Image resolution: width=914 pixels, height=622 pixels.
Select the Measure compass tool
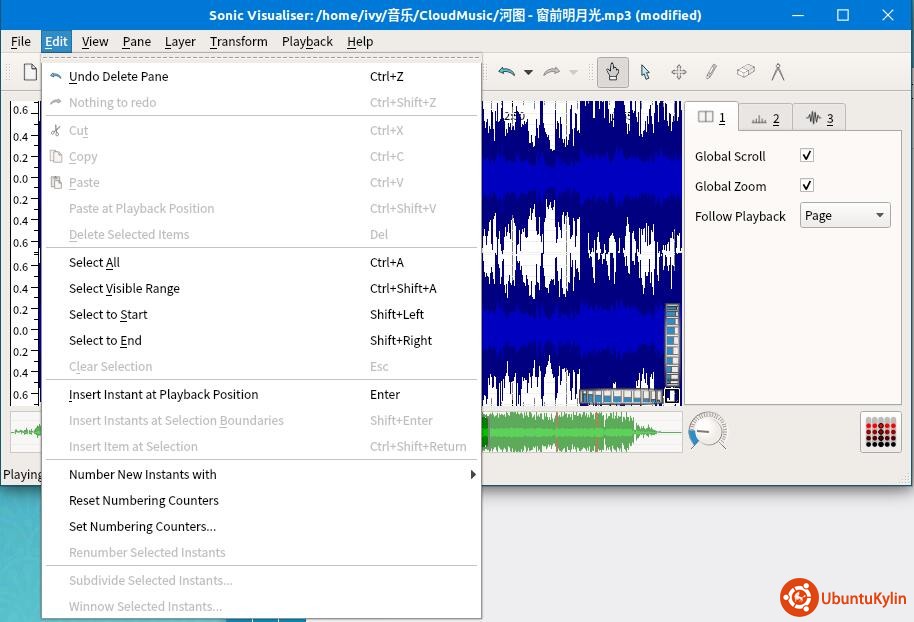777,72
